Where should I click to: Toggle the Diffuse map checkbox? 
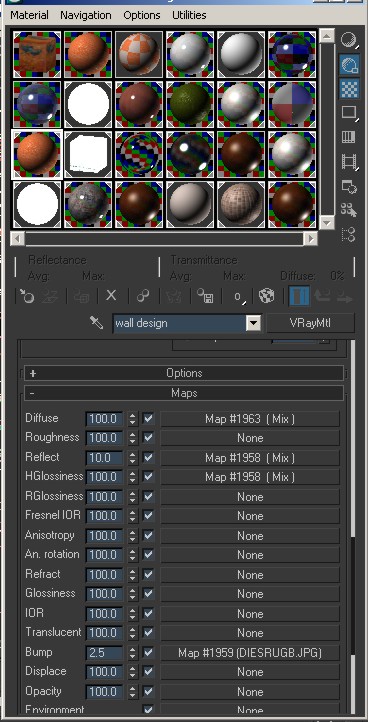[x=148, y=419]
